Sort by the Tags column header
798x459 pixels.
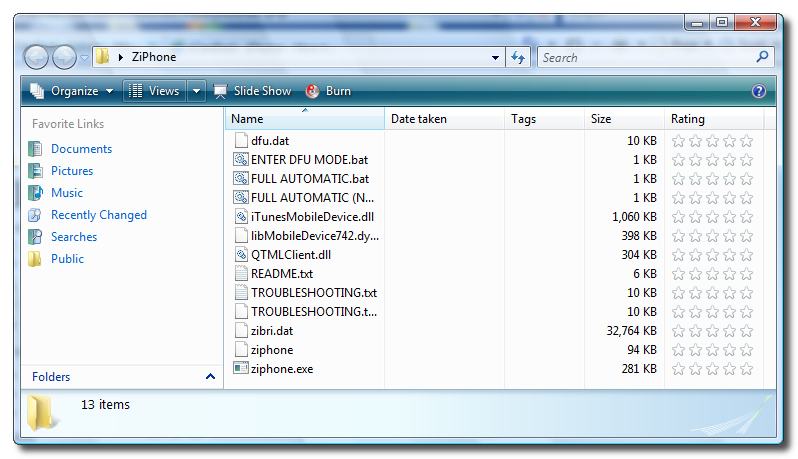tap(544, 119)
